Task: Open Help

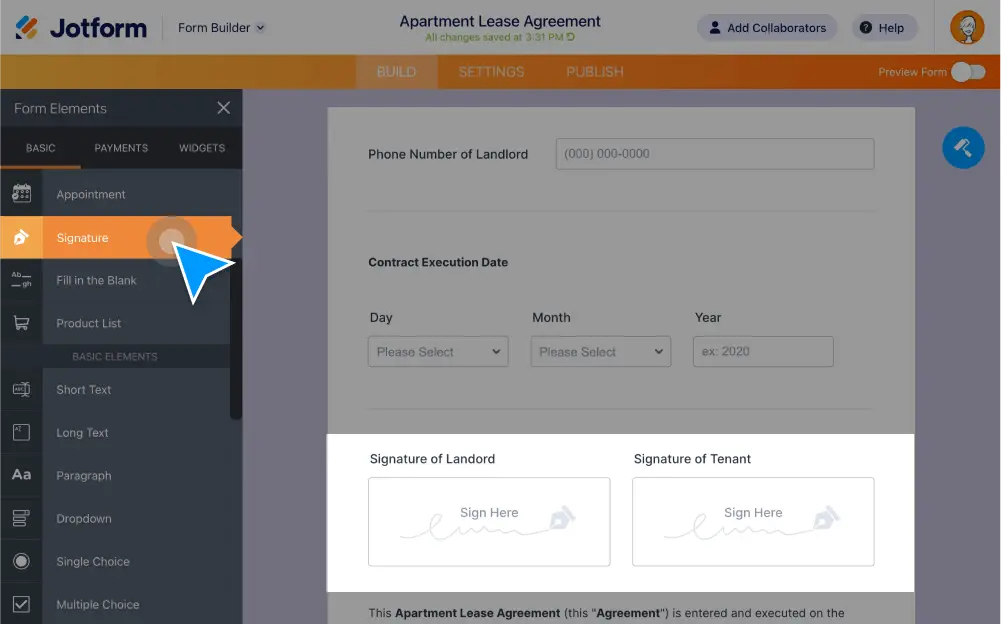Action: pyautogui.click(x=883, y=27)
